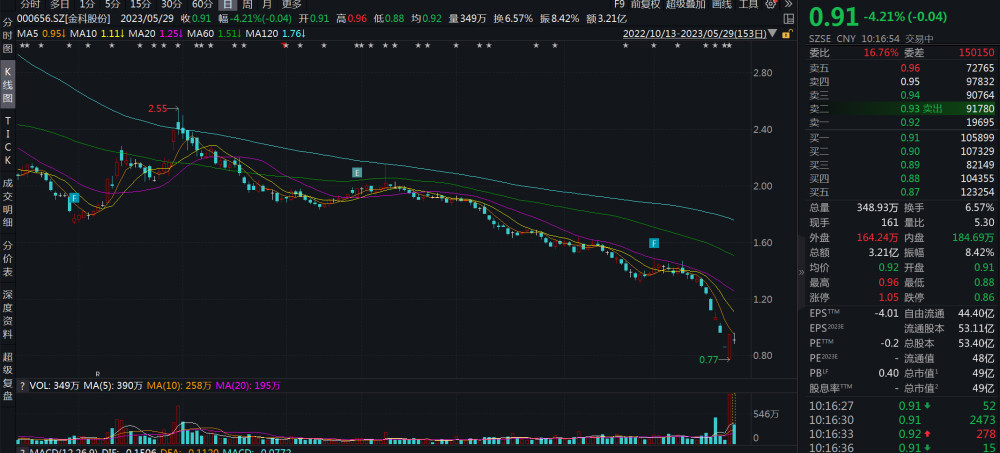The height and width of the screenshot is (453, 1000).
Task: Click the VOL indicator help question mark
Action: (x=22, y=385)
